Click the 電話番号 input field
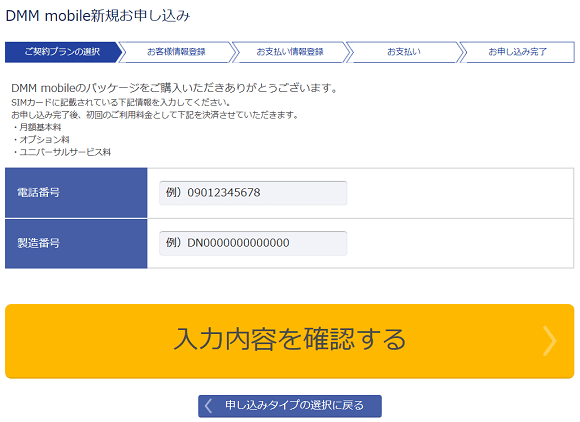The image size is (580, 422). pyautogui.click(x=253, y=193)
